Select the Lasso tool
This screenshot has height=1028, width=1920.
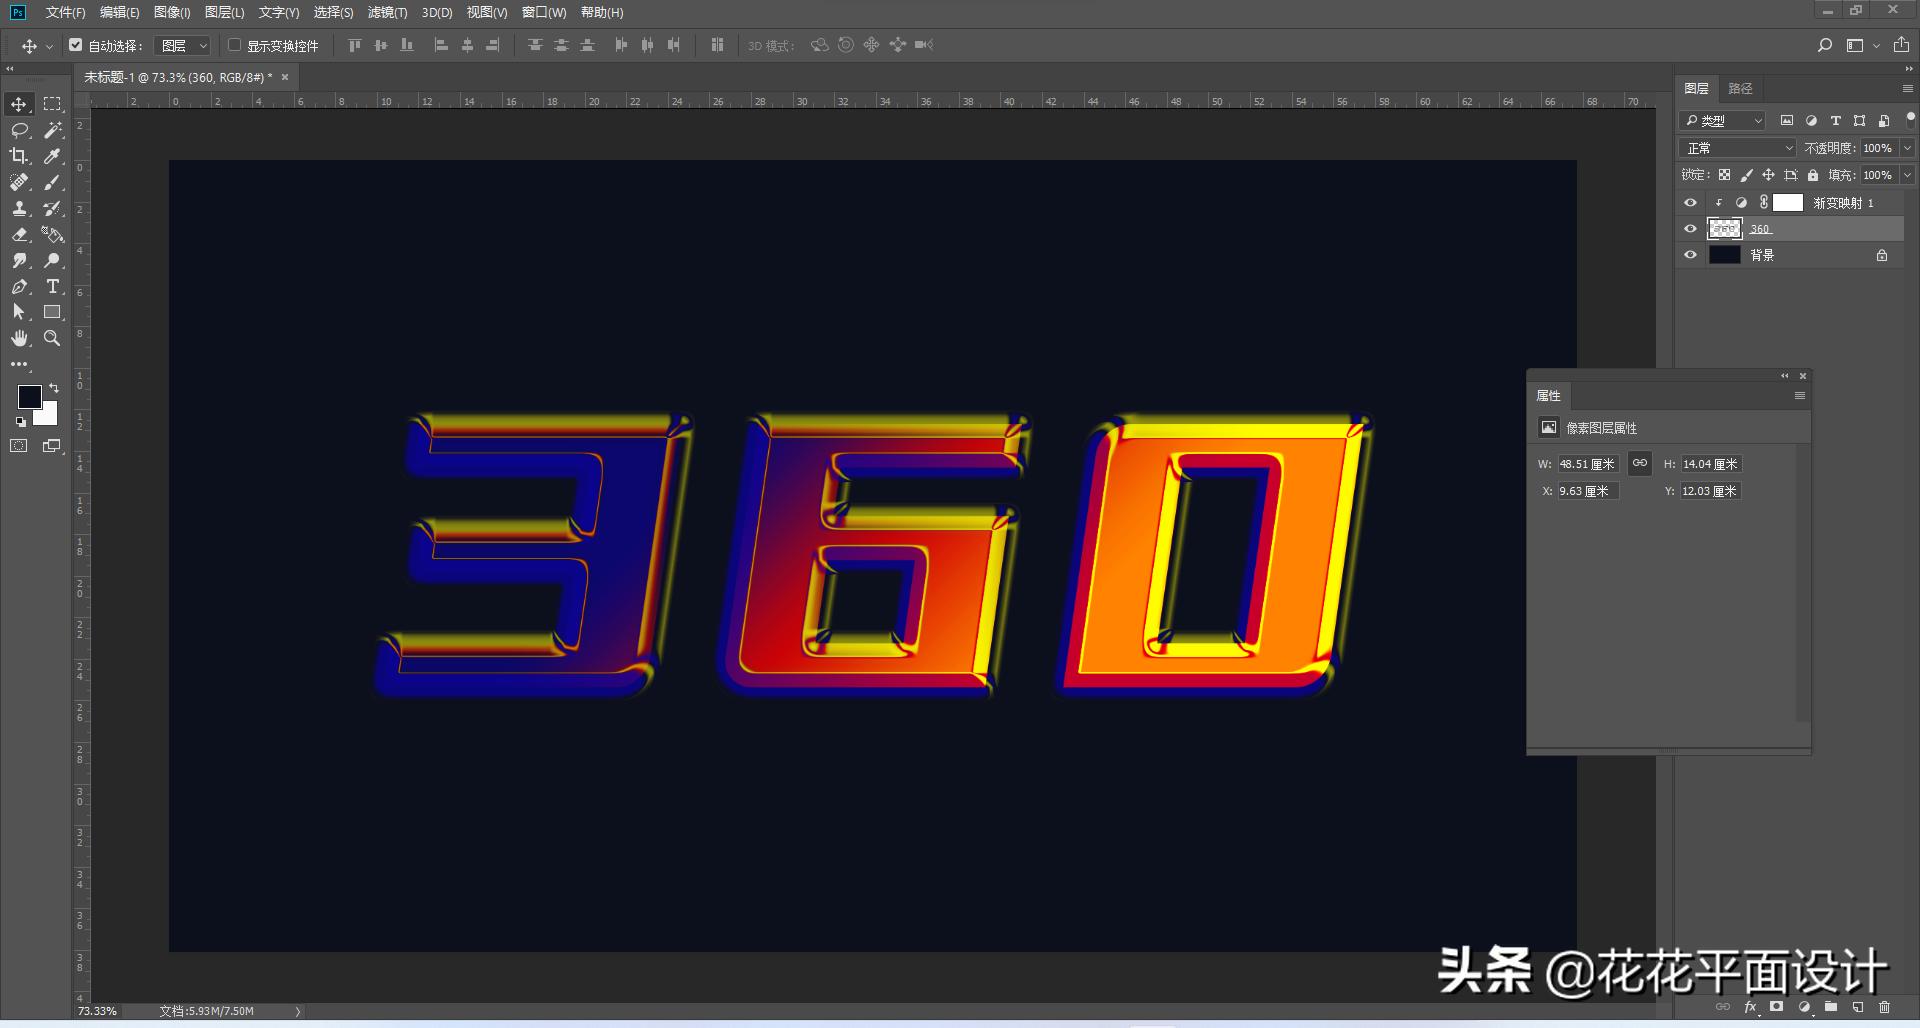(18, 130)
